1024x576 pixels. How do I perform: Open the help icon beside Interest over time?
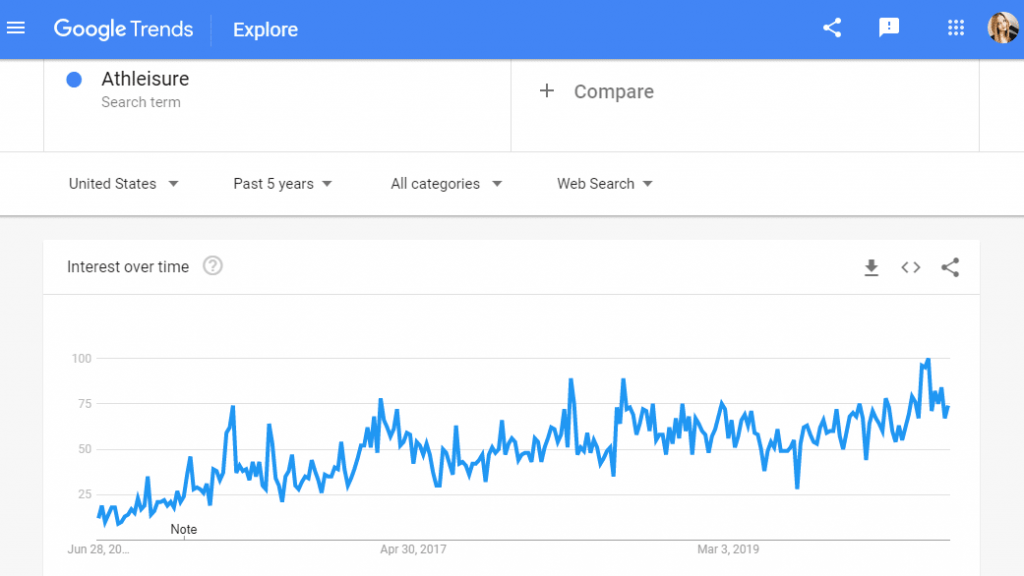click(x=212, y=266)
